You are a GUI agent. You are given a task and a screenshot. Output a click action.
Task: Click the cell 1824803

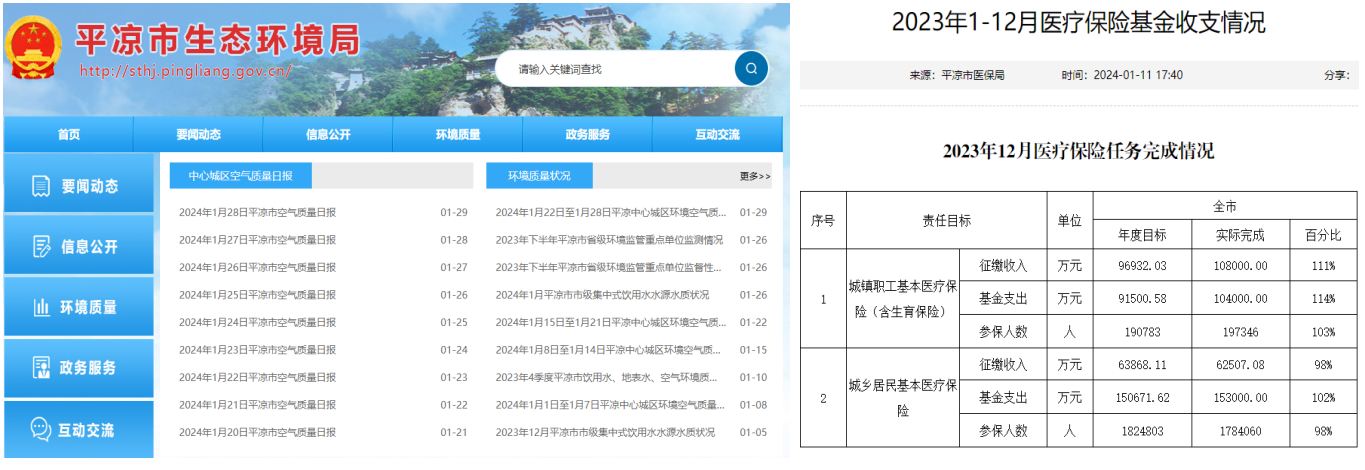1142,431
